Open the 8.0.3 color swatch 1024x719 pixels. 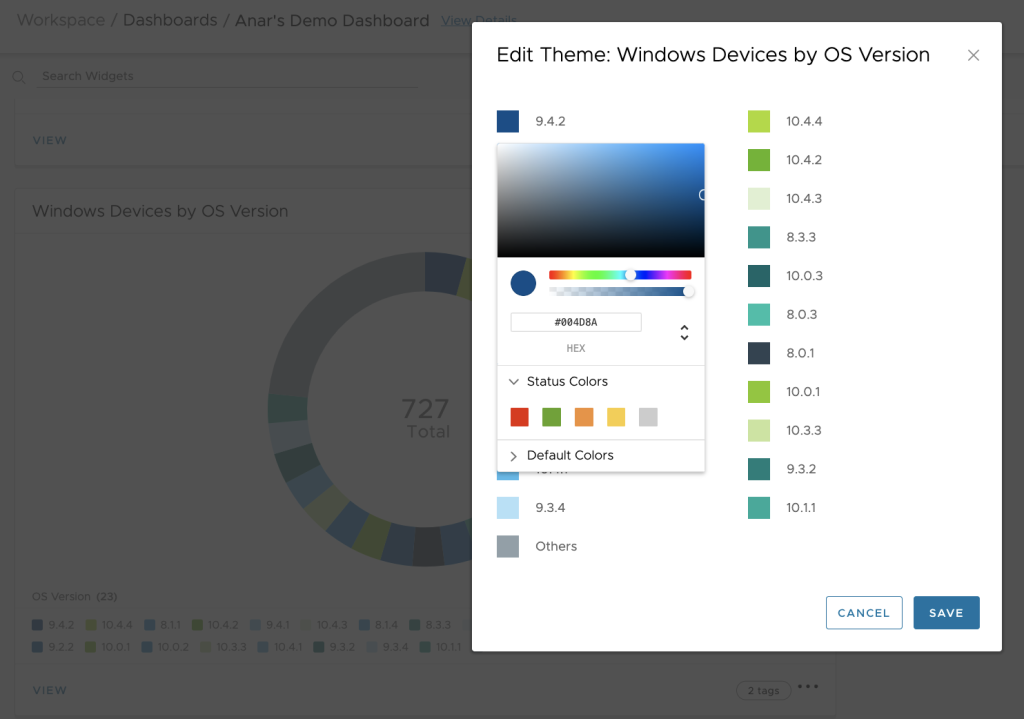[x=759, y=314]
